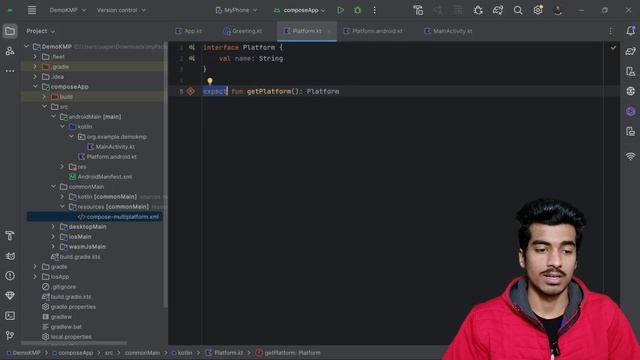Expand the desktopMain folder
Image resolution: width=640 pixels, height=360 pixels.
tap(53, 227)
